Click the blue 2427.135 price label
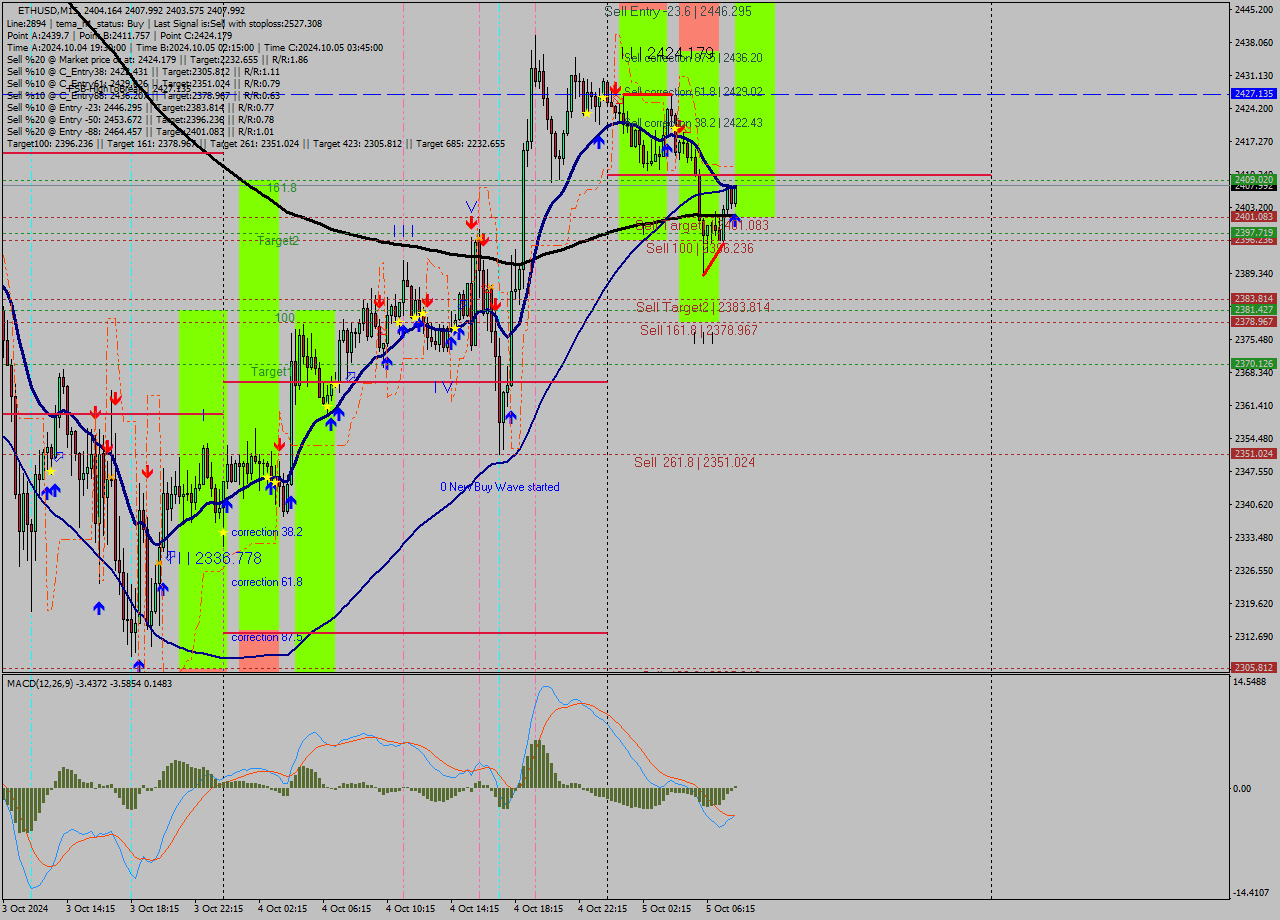The width and height of the screenshot is (1280, 920). pyautogui.click(x=1253, y=93)
